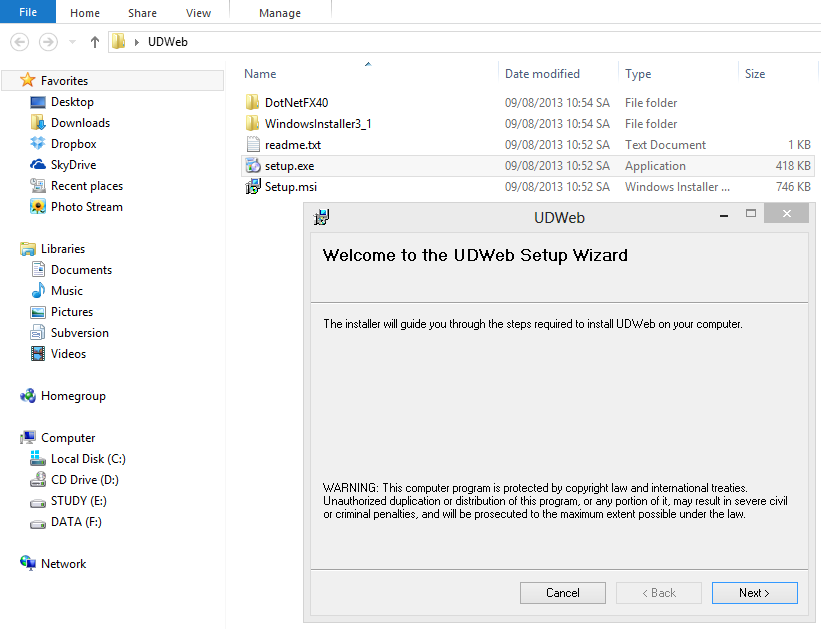The image size is (821, 629).
Task: Select the WindowsInstaller3_1 file name
Action: coord(318,124)
